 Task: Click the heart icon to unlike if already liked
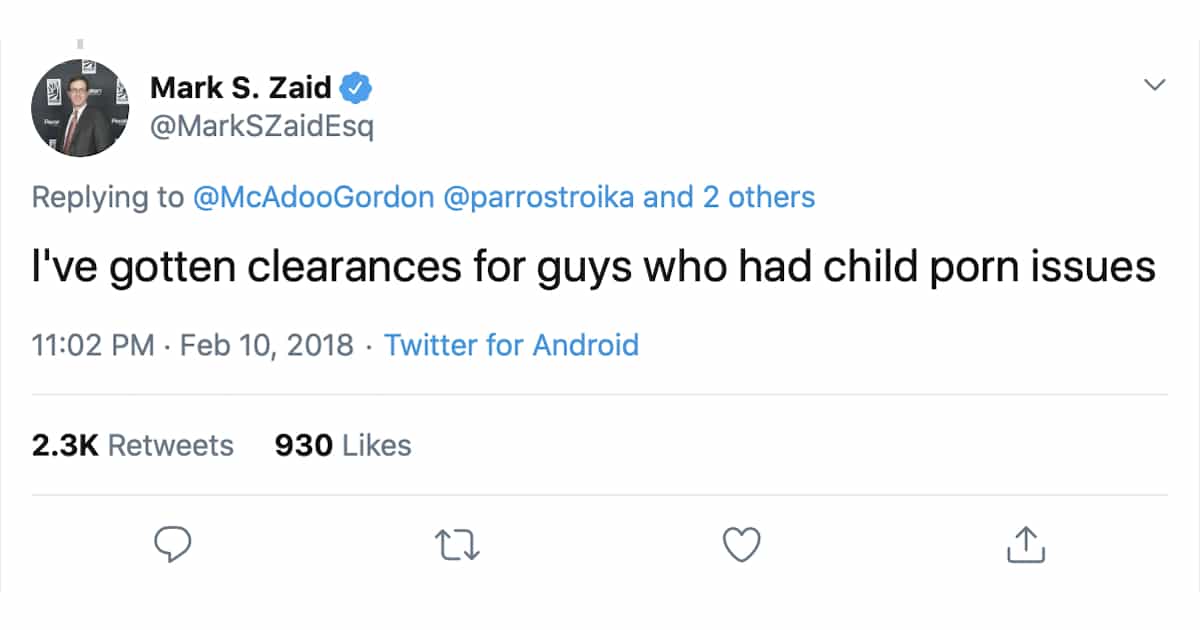click(x=741, y=544)
